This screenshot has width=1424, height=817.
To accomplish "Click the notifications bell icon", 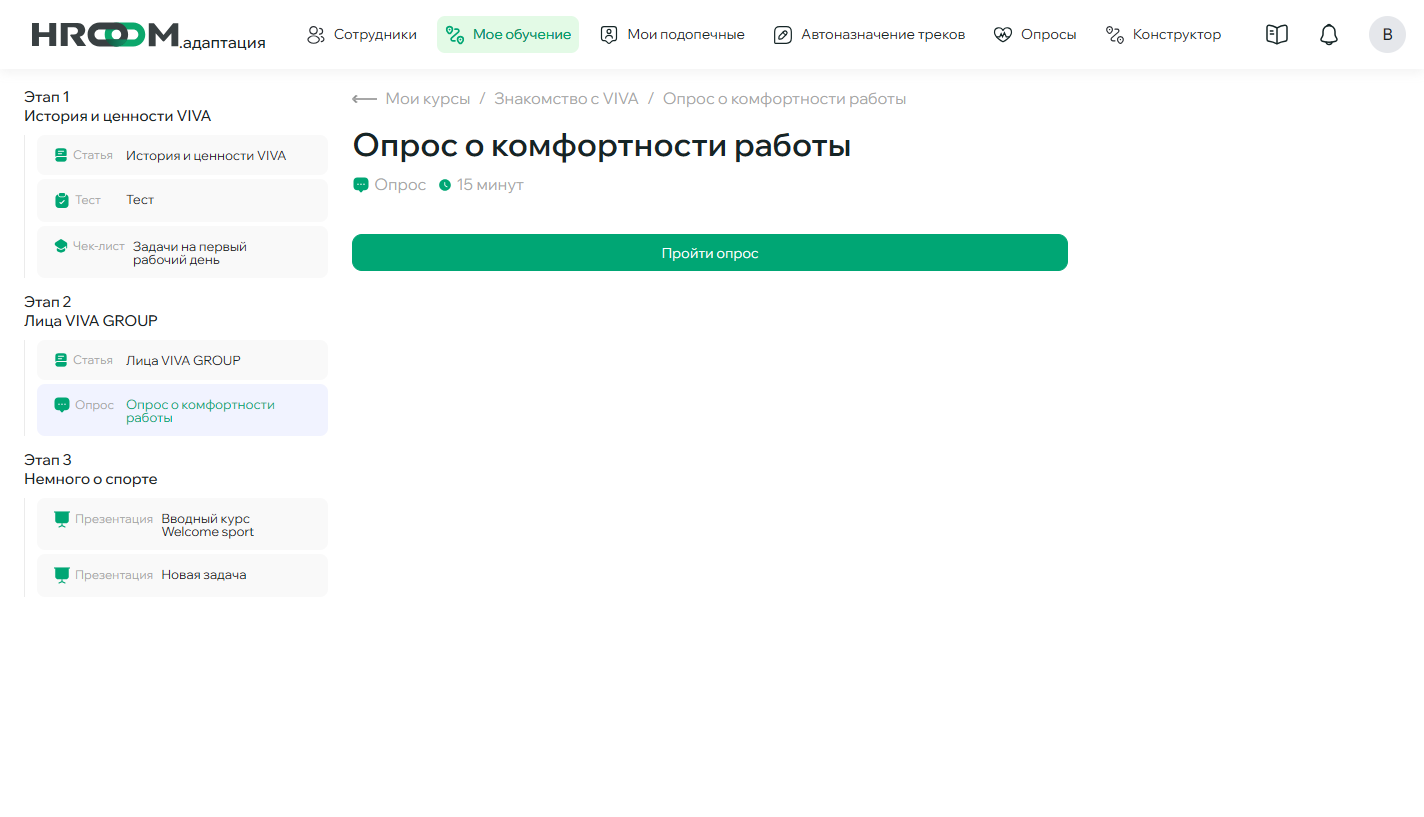I will tap(1328, 34).
